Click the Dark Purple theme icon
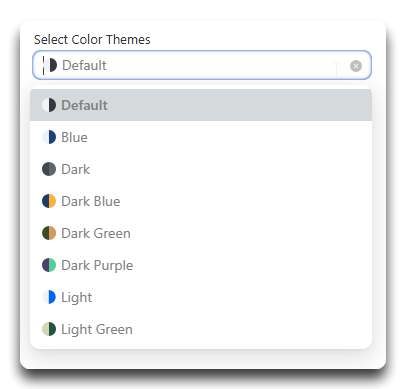 coord(49,265)
